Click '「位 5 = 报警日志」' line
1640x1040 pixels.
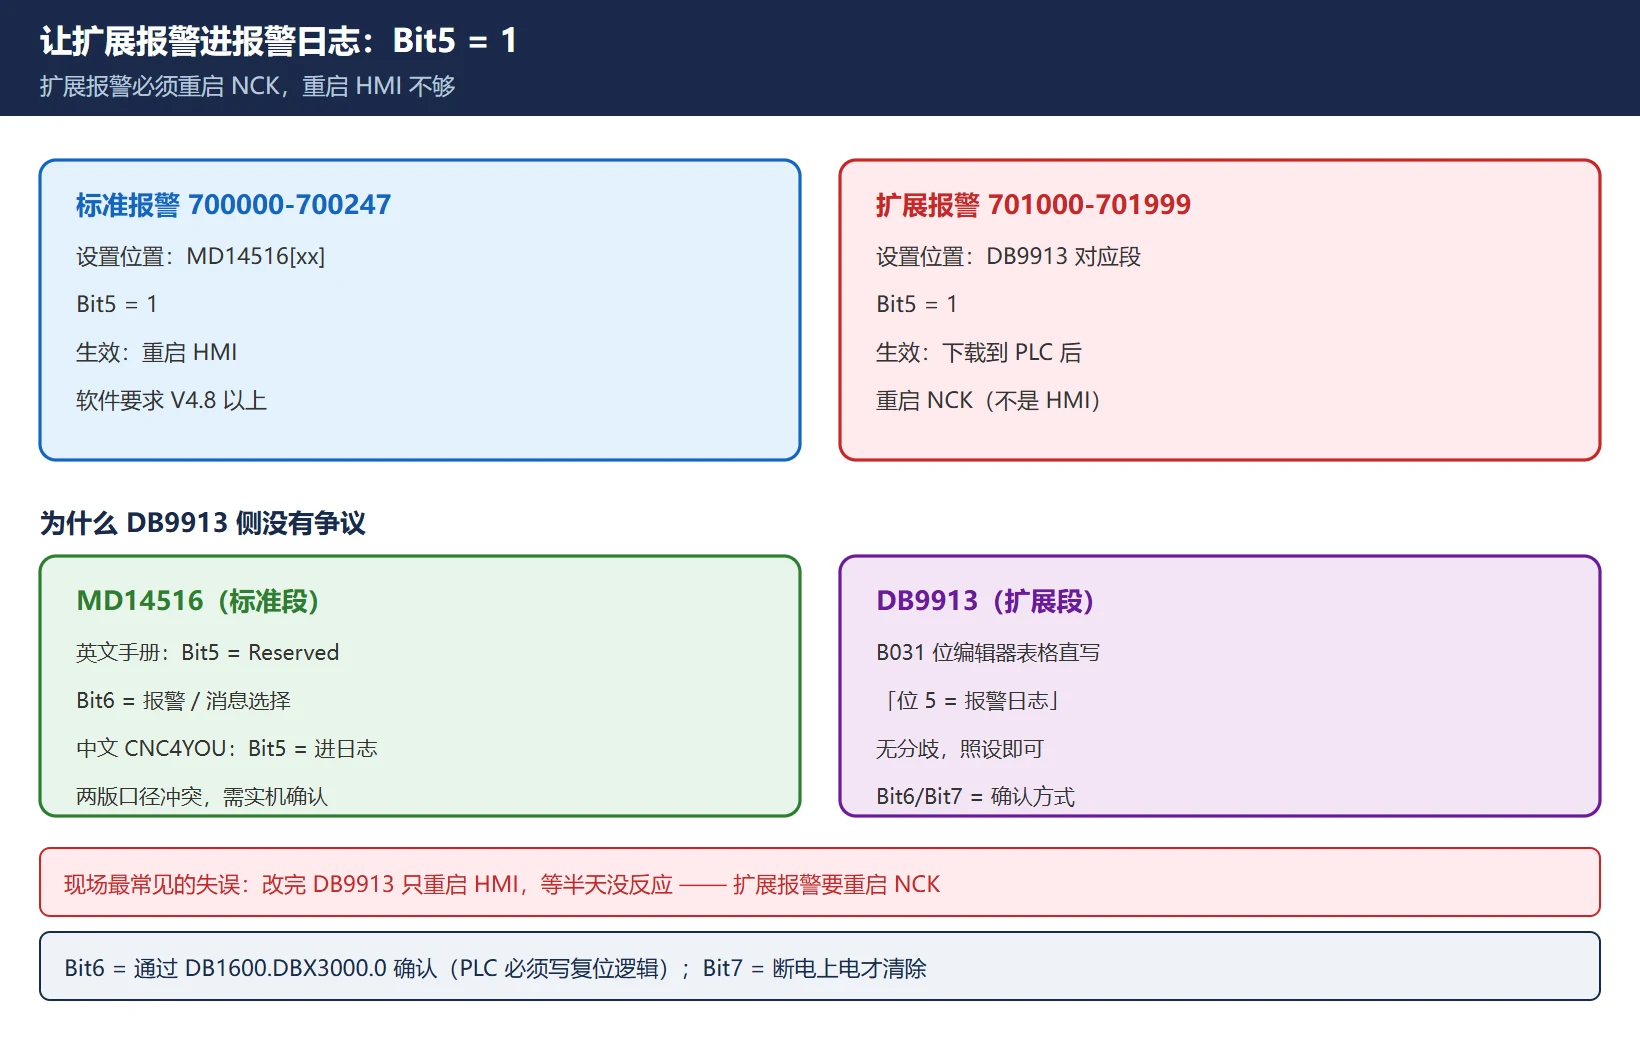(x=970, y=701)
